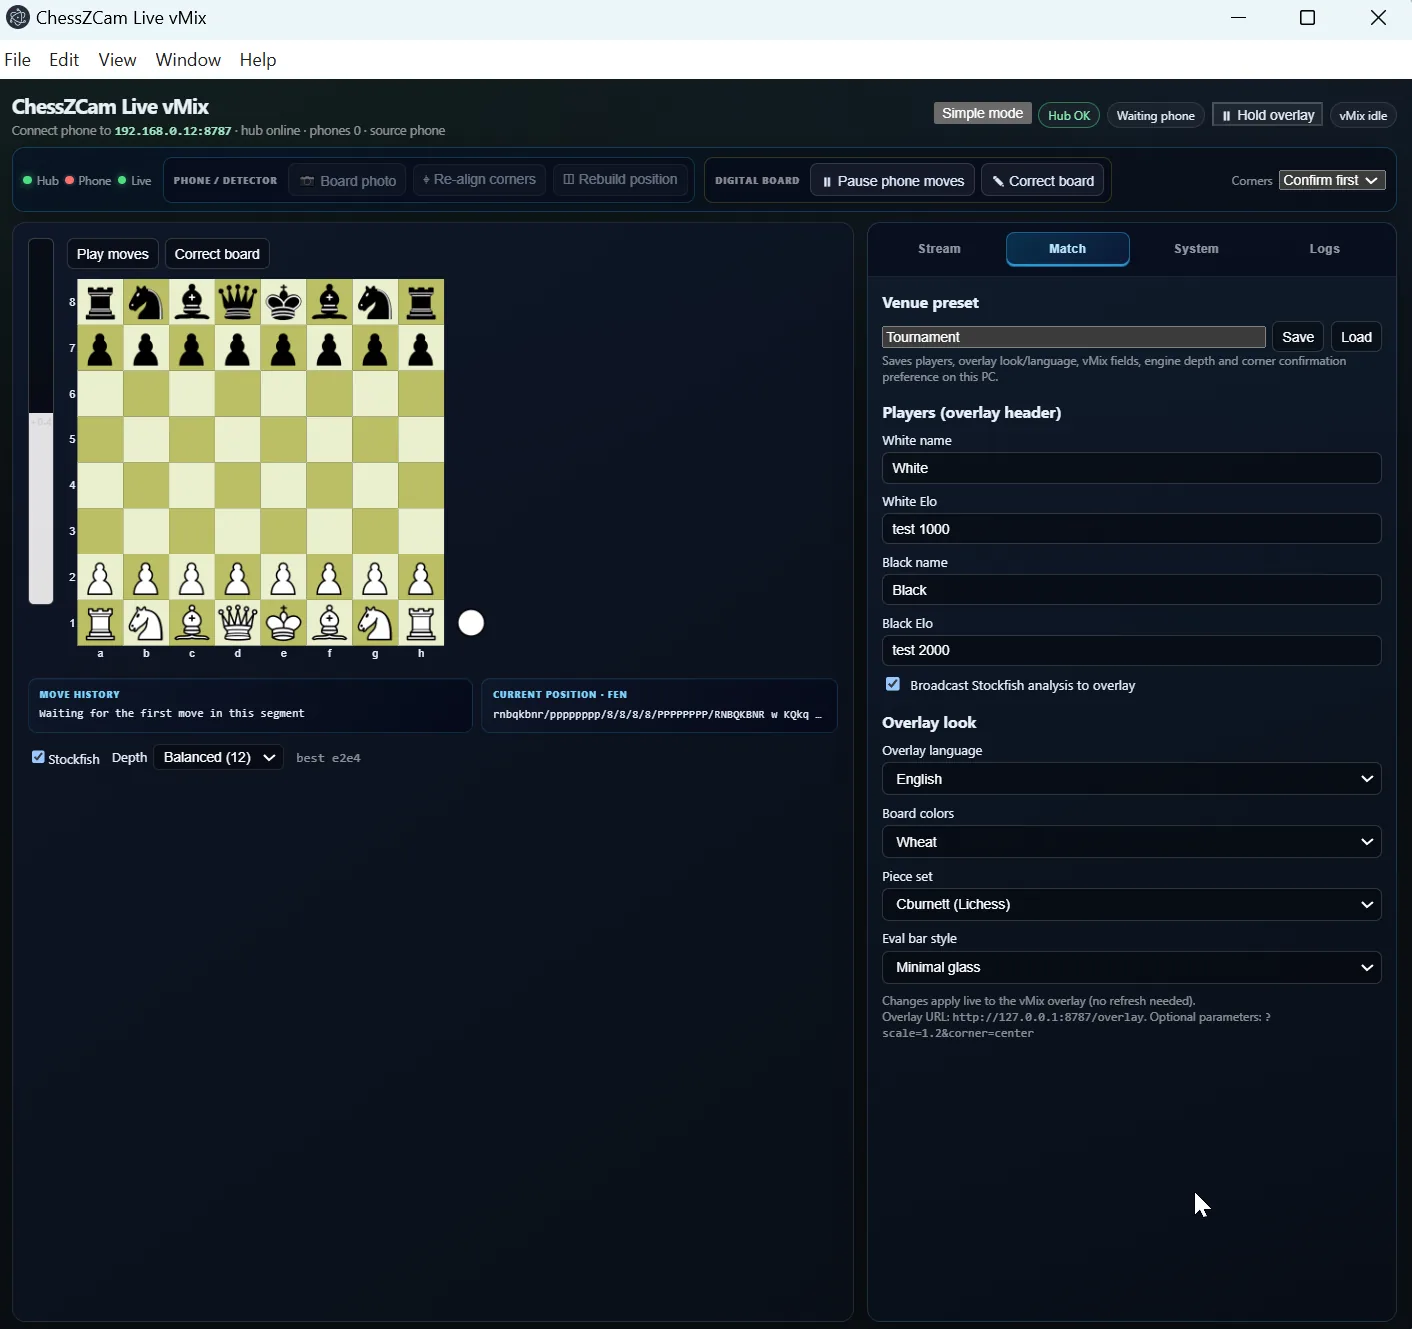Save the venue preset
Viewport: 1412px width, 1329px height.
point(1298,337)
